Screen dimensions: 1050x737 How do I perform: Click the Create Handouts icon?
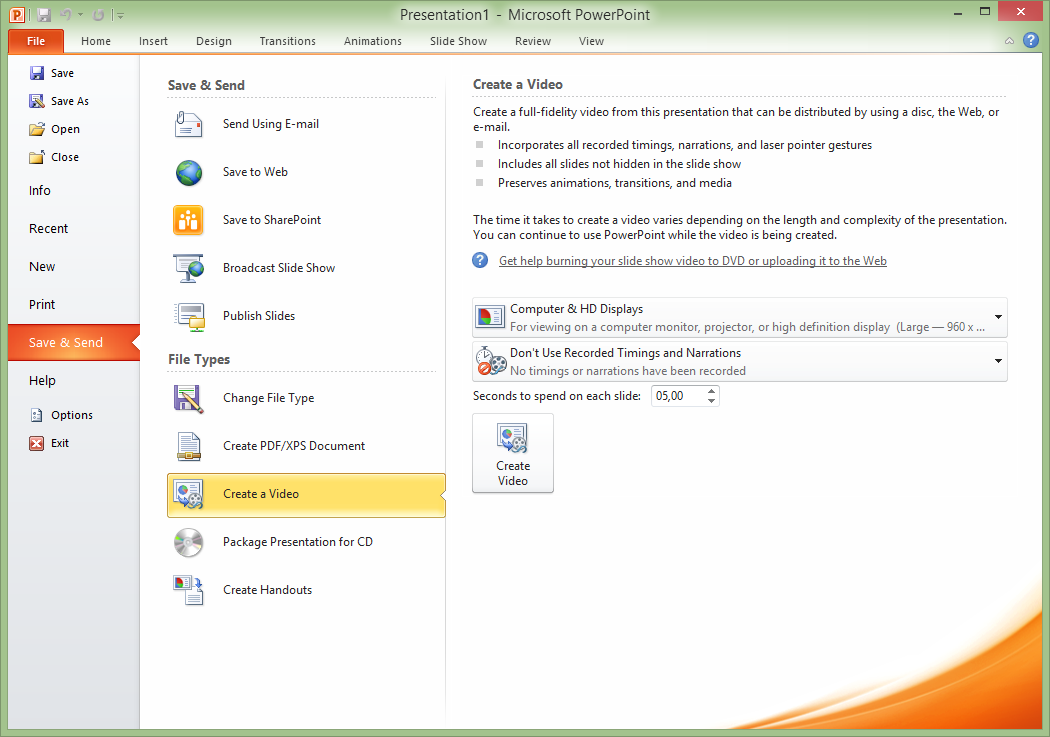tap(188, 590)
